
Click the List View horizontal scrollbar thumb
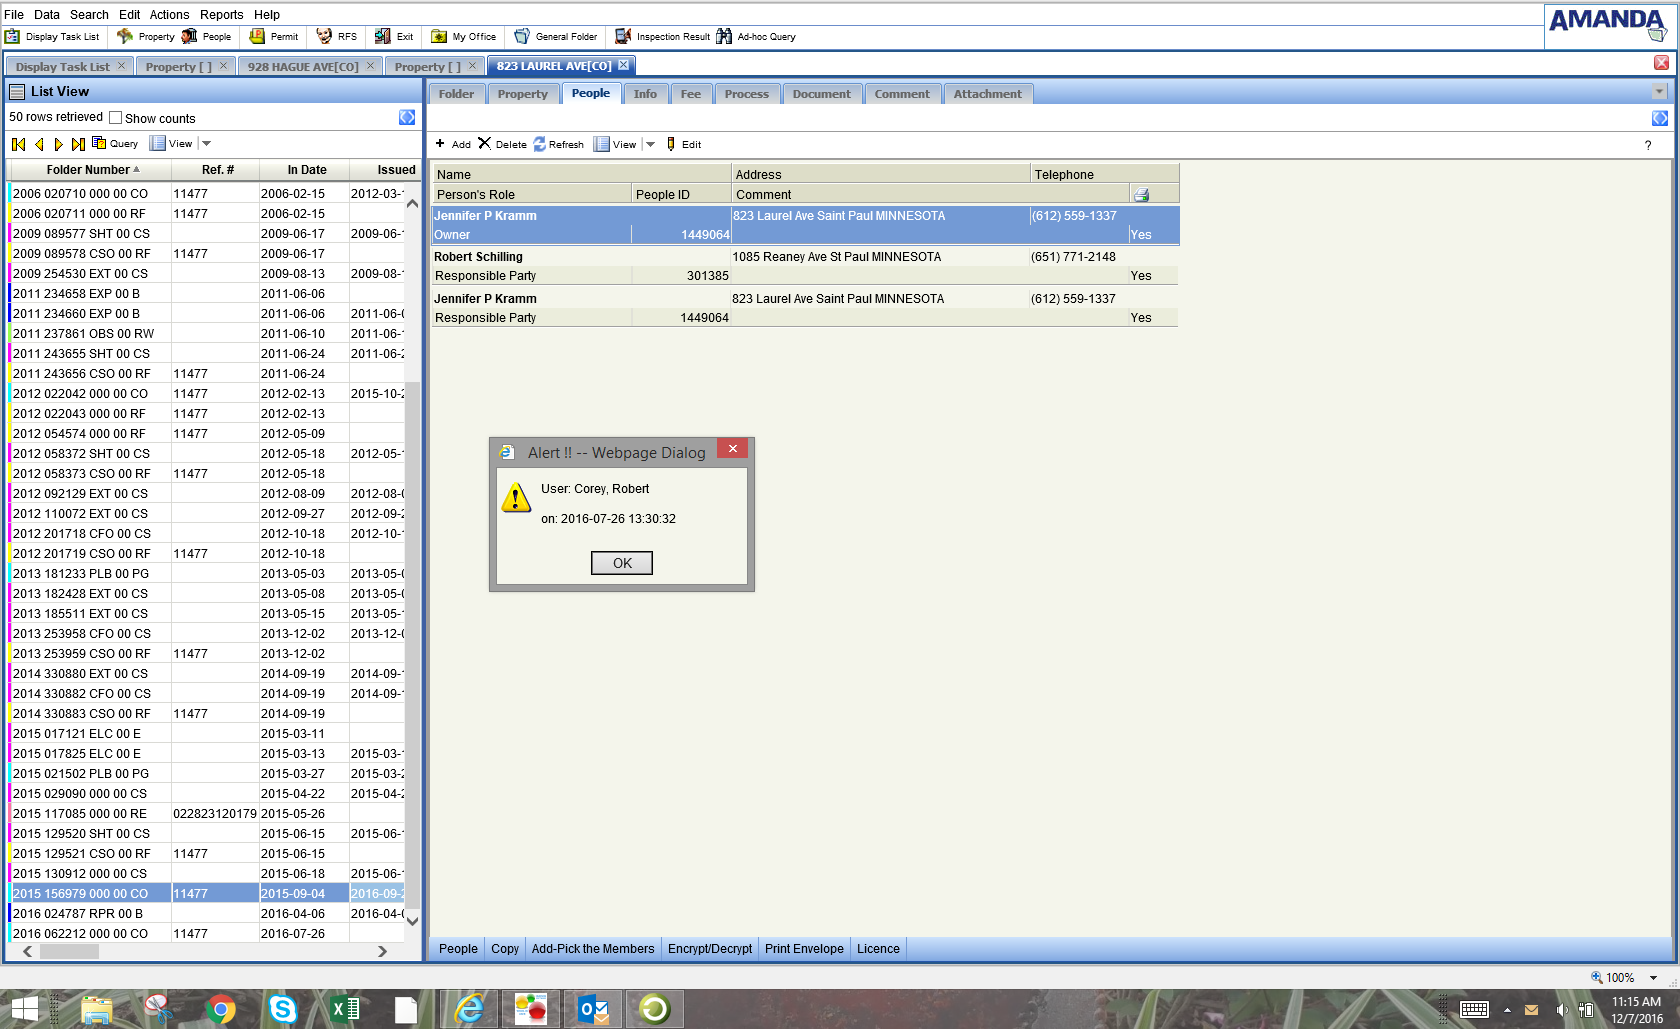(68, 951)
